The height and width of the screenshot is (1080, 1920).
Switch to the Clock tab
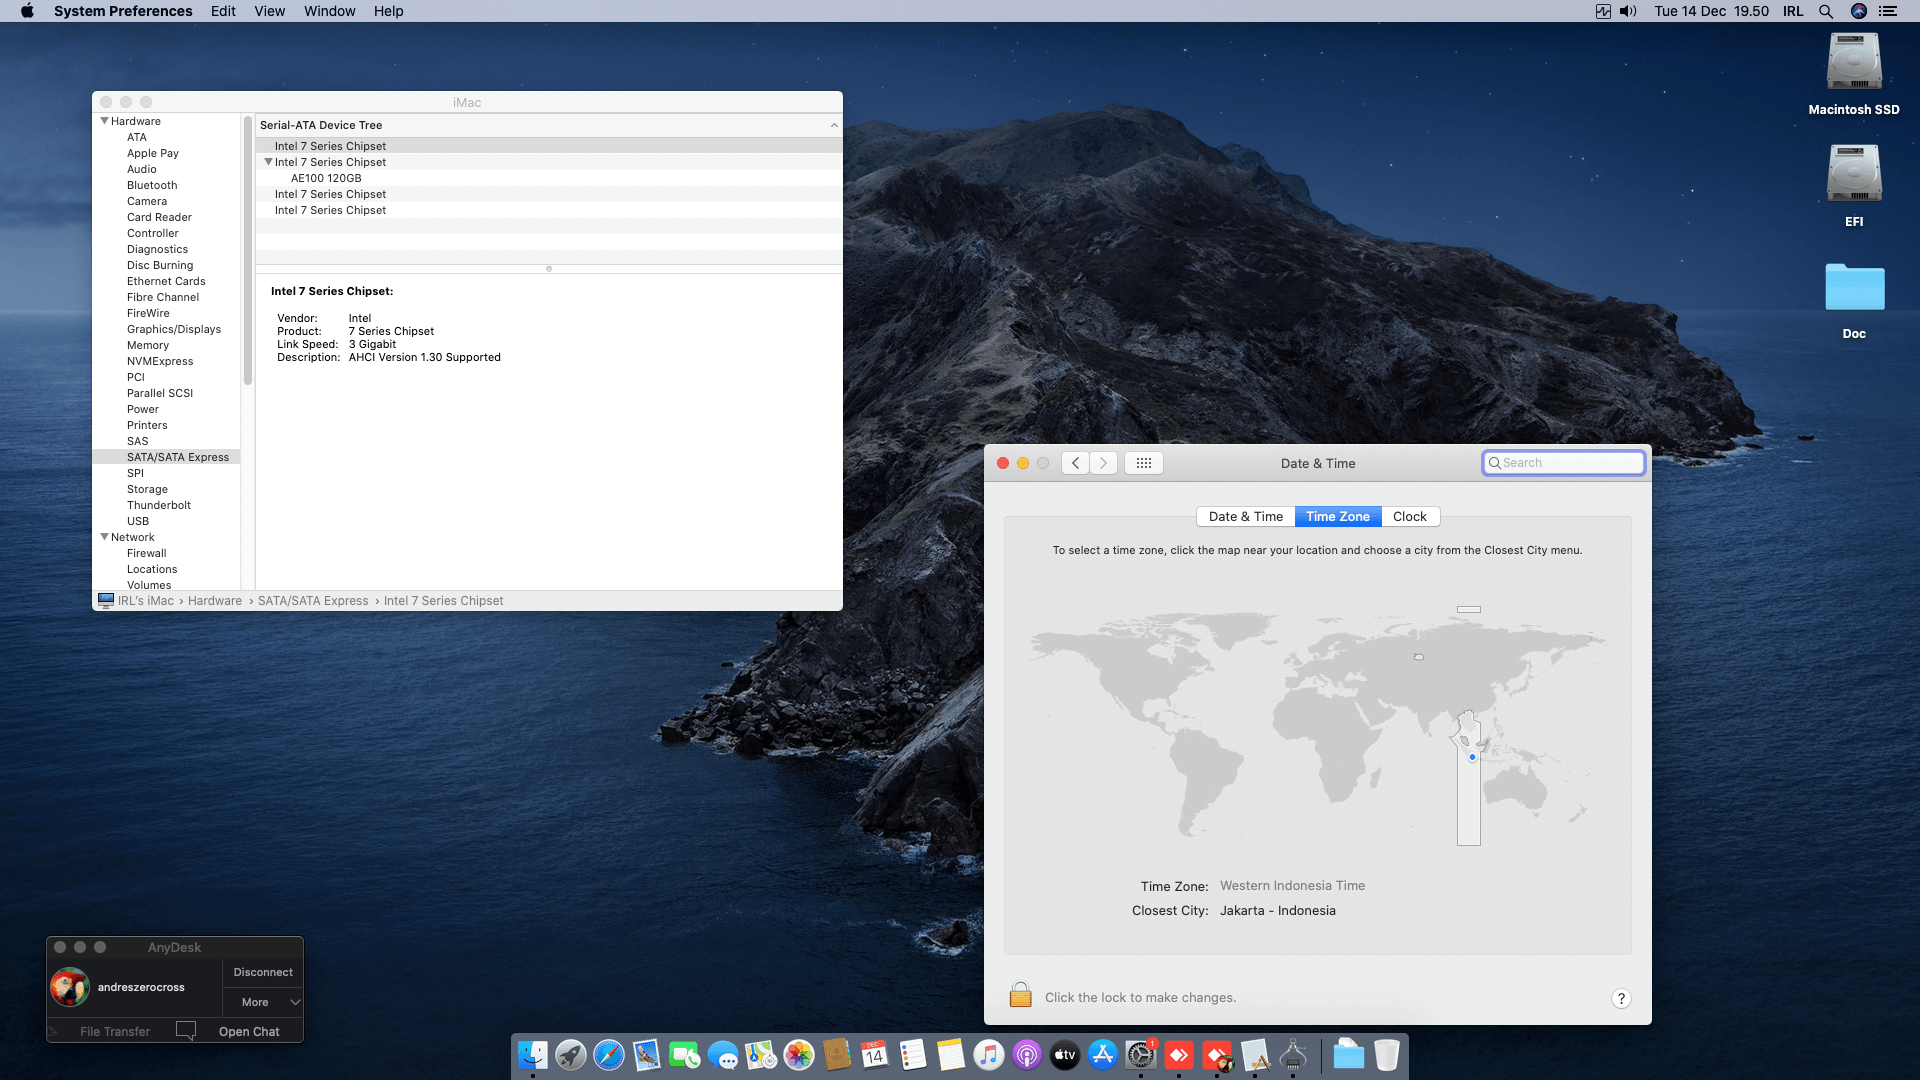1409,517
